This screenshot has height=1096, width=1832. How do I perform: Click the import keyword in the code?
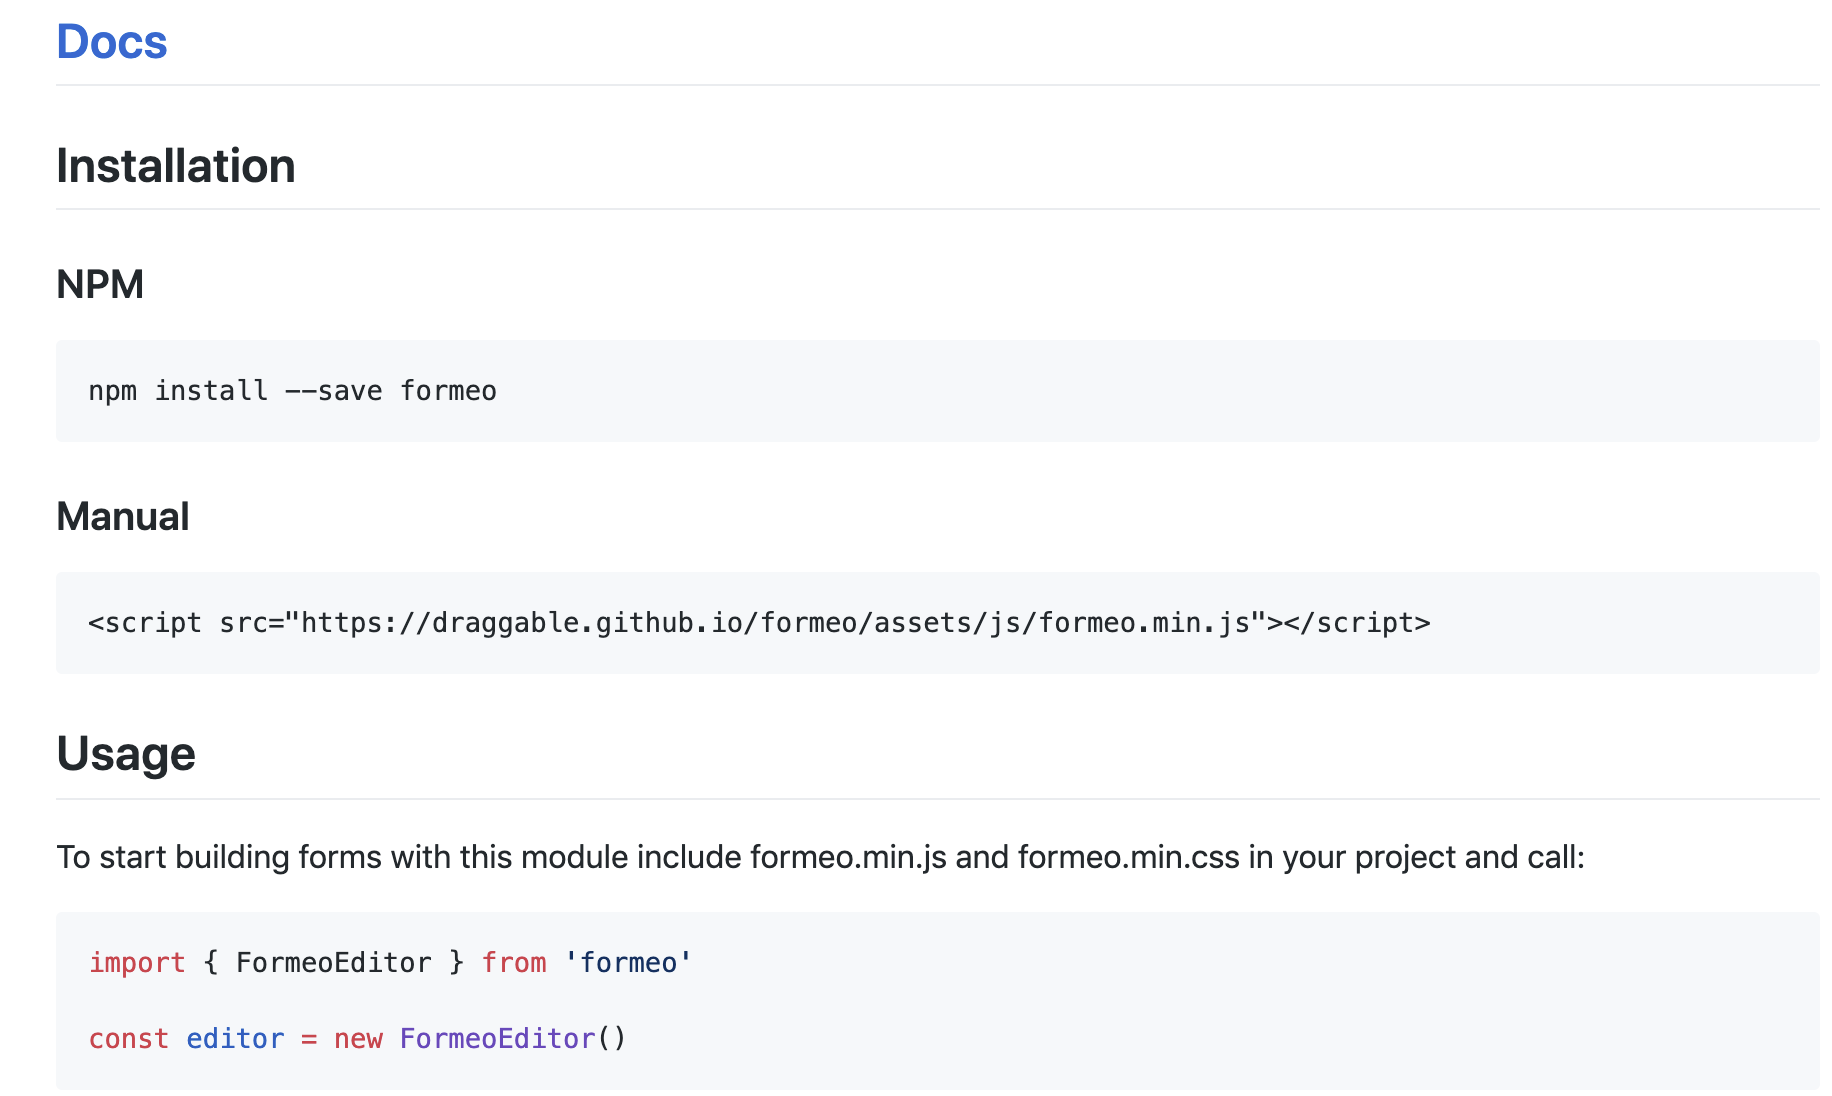(x=137, y=961)
